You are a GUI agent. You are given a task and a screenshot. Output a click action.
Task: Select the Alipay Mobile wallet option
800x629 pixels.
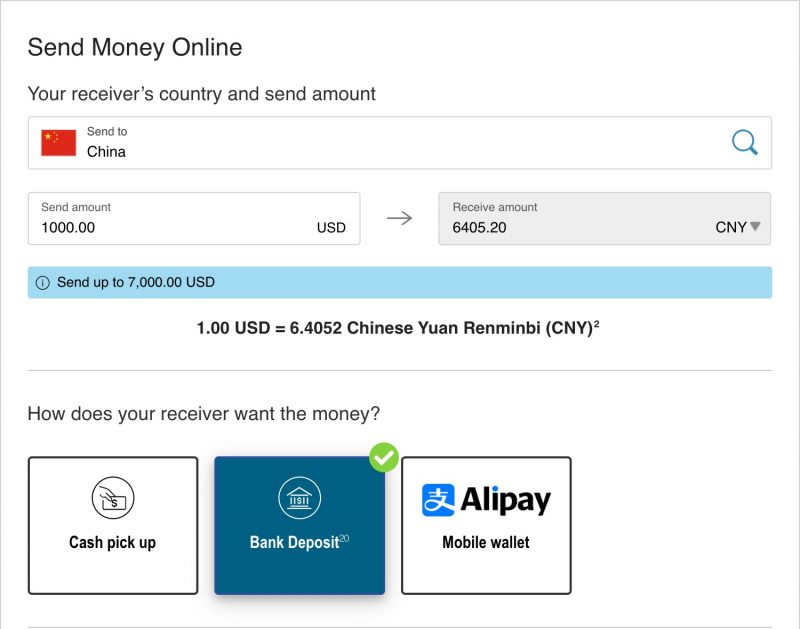[x=486, y=524]
